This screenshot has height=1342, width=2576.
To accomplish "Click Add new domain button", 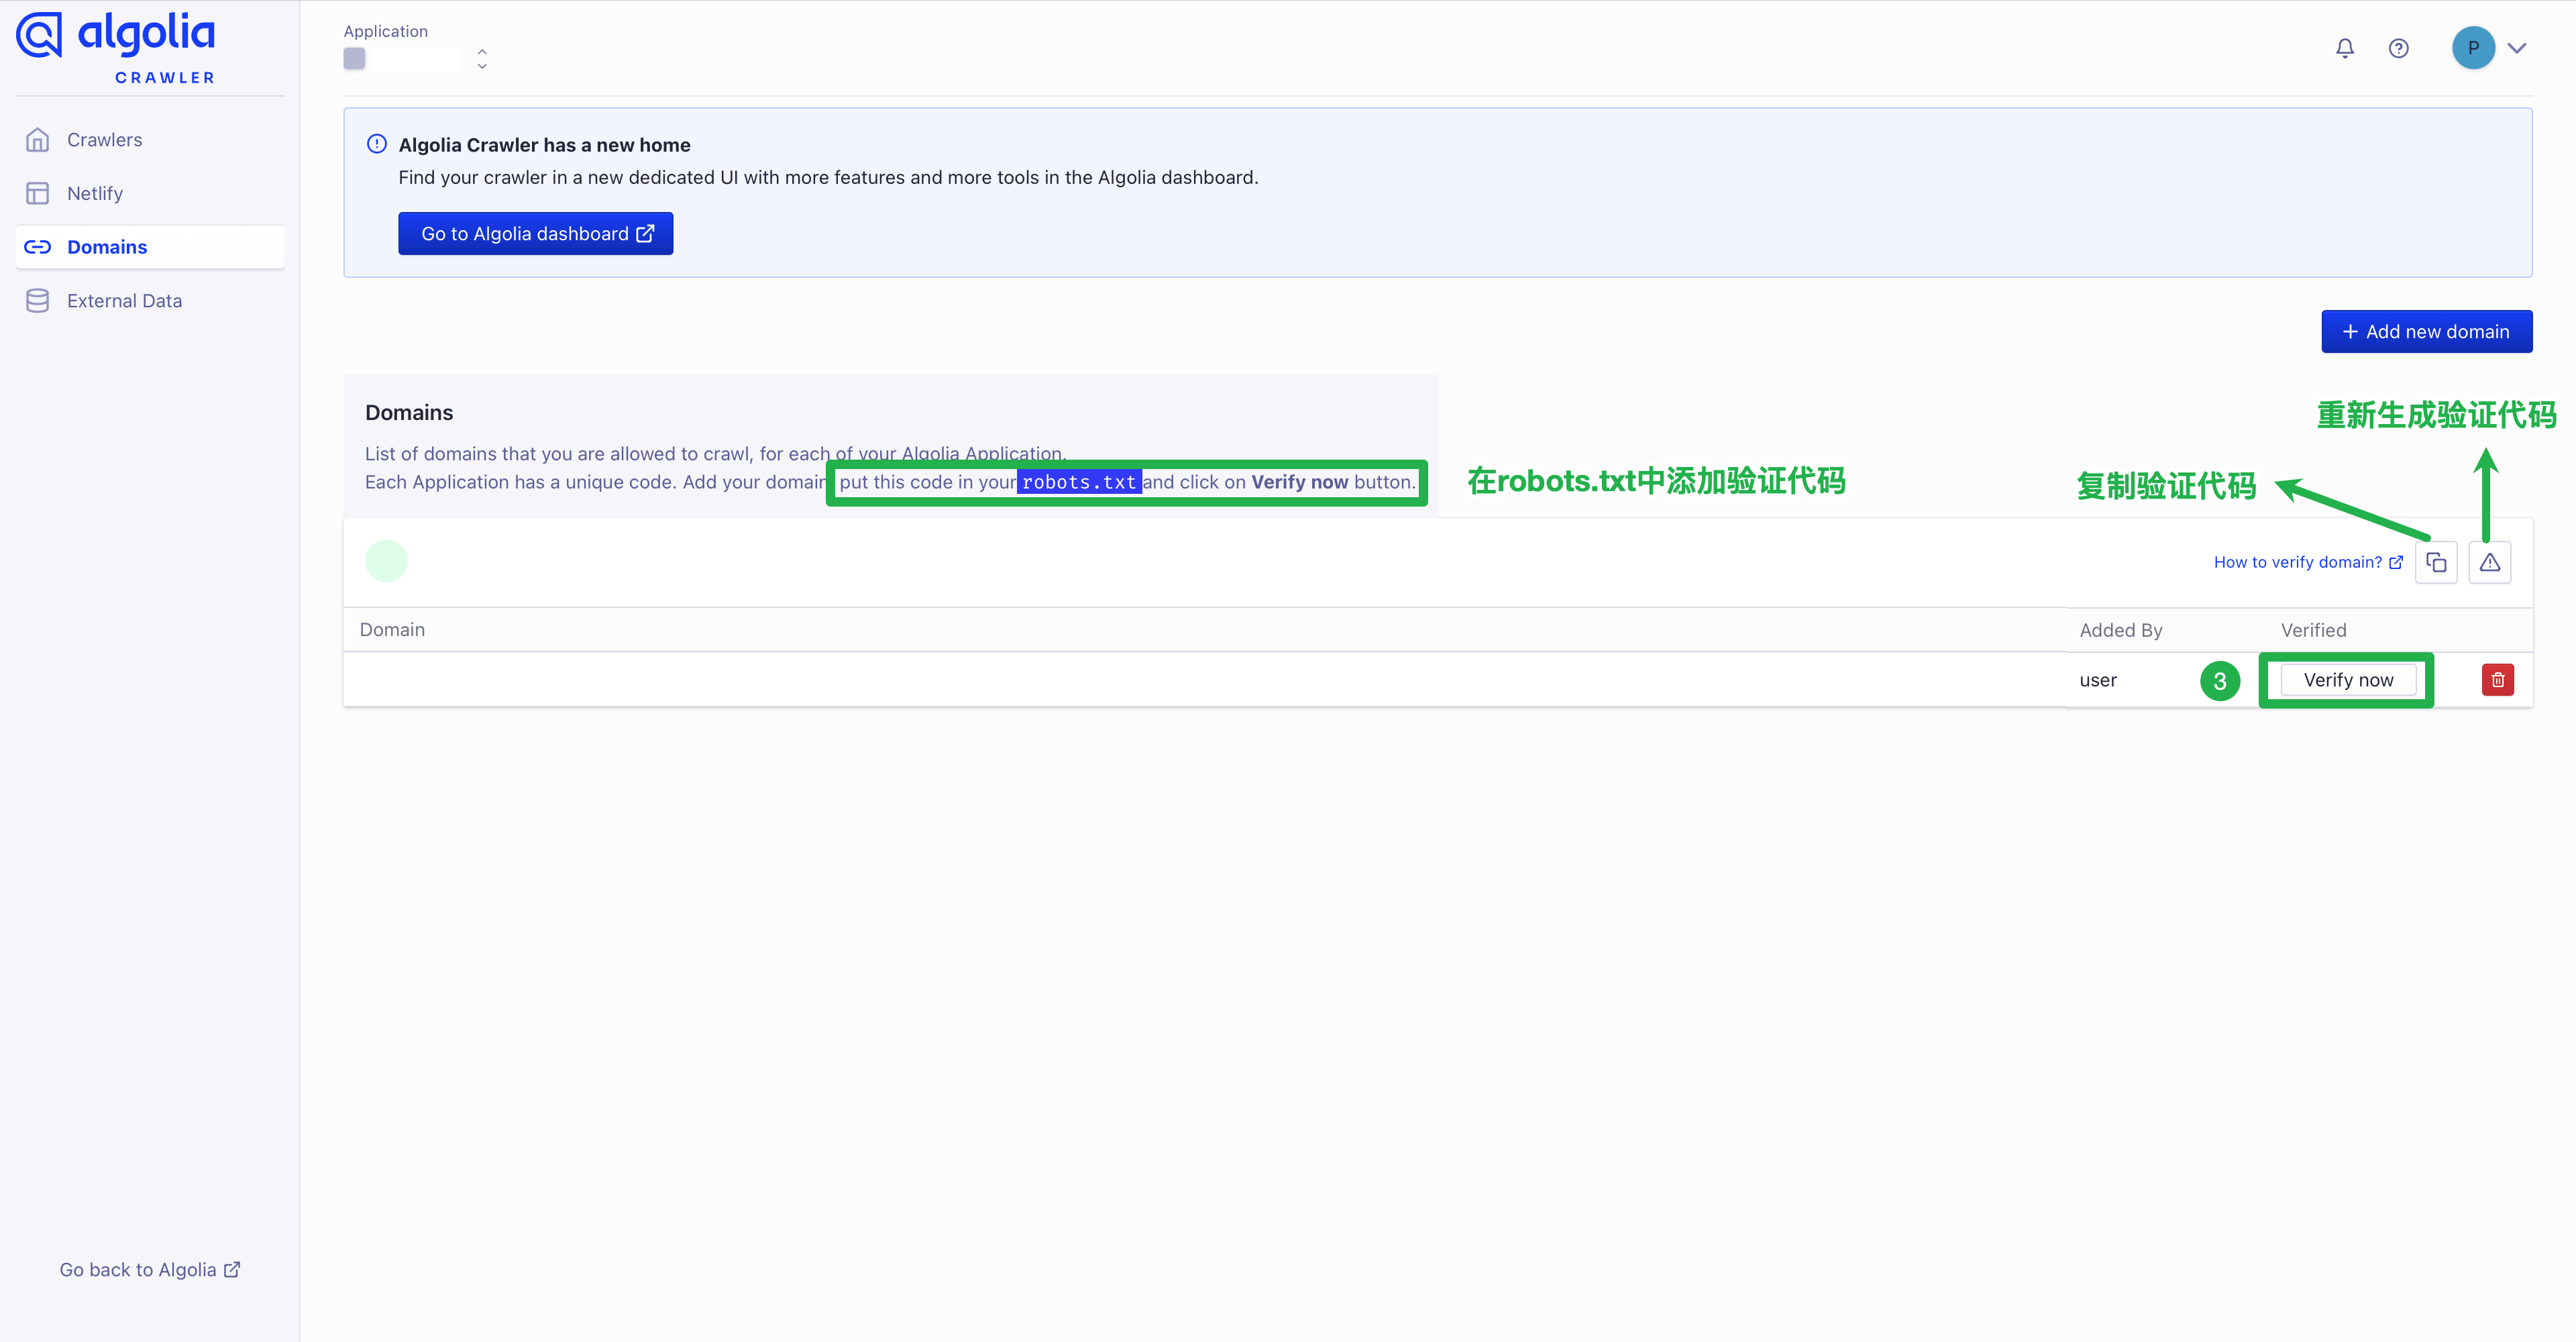I will coord(2426,332).
